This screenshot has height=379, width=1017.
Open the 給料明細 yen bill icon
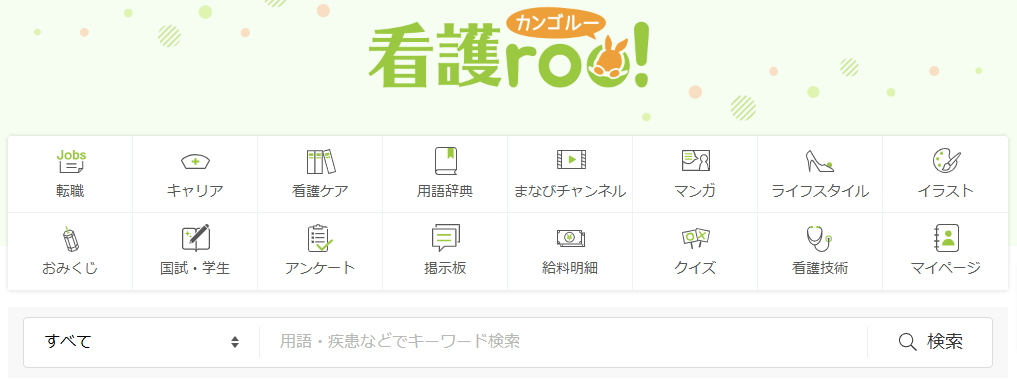[571, 238]
